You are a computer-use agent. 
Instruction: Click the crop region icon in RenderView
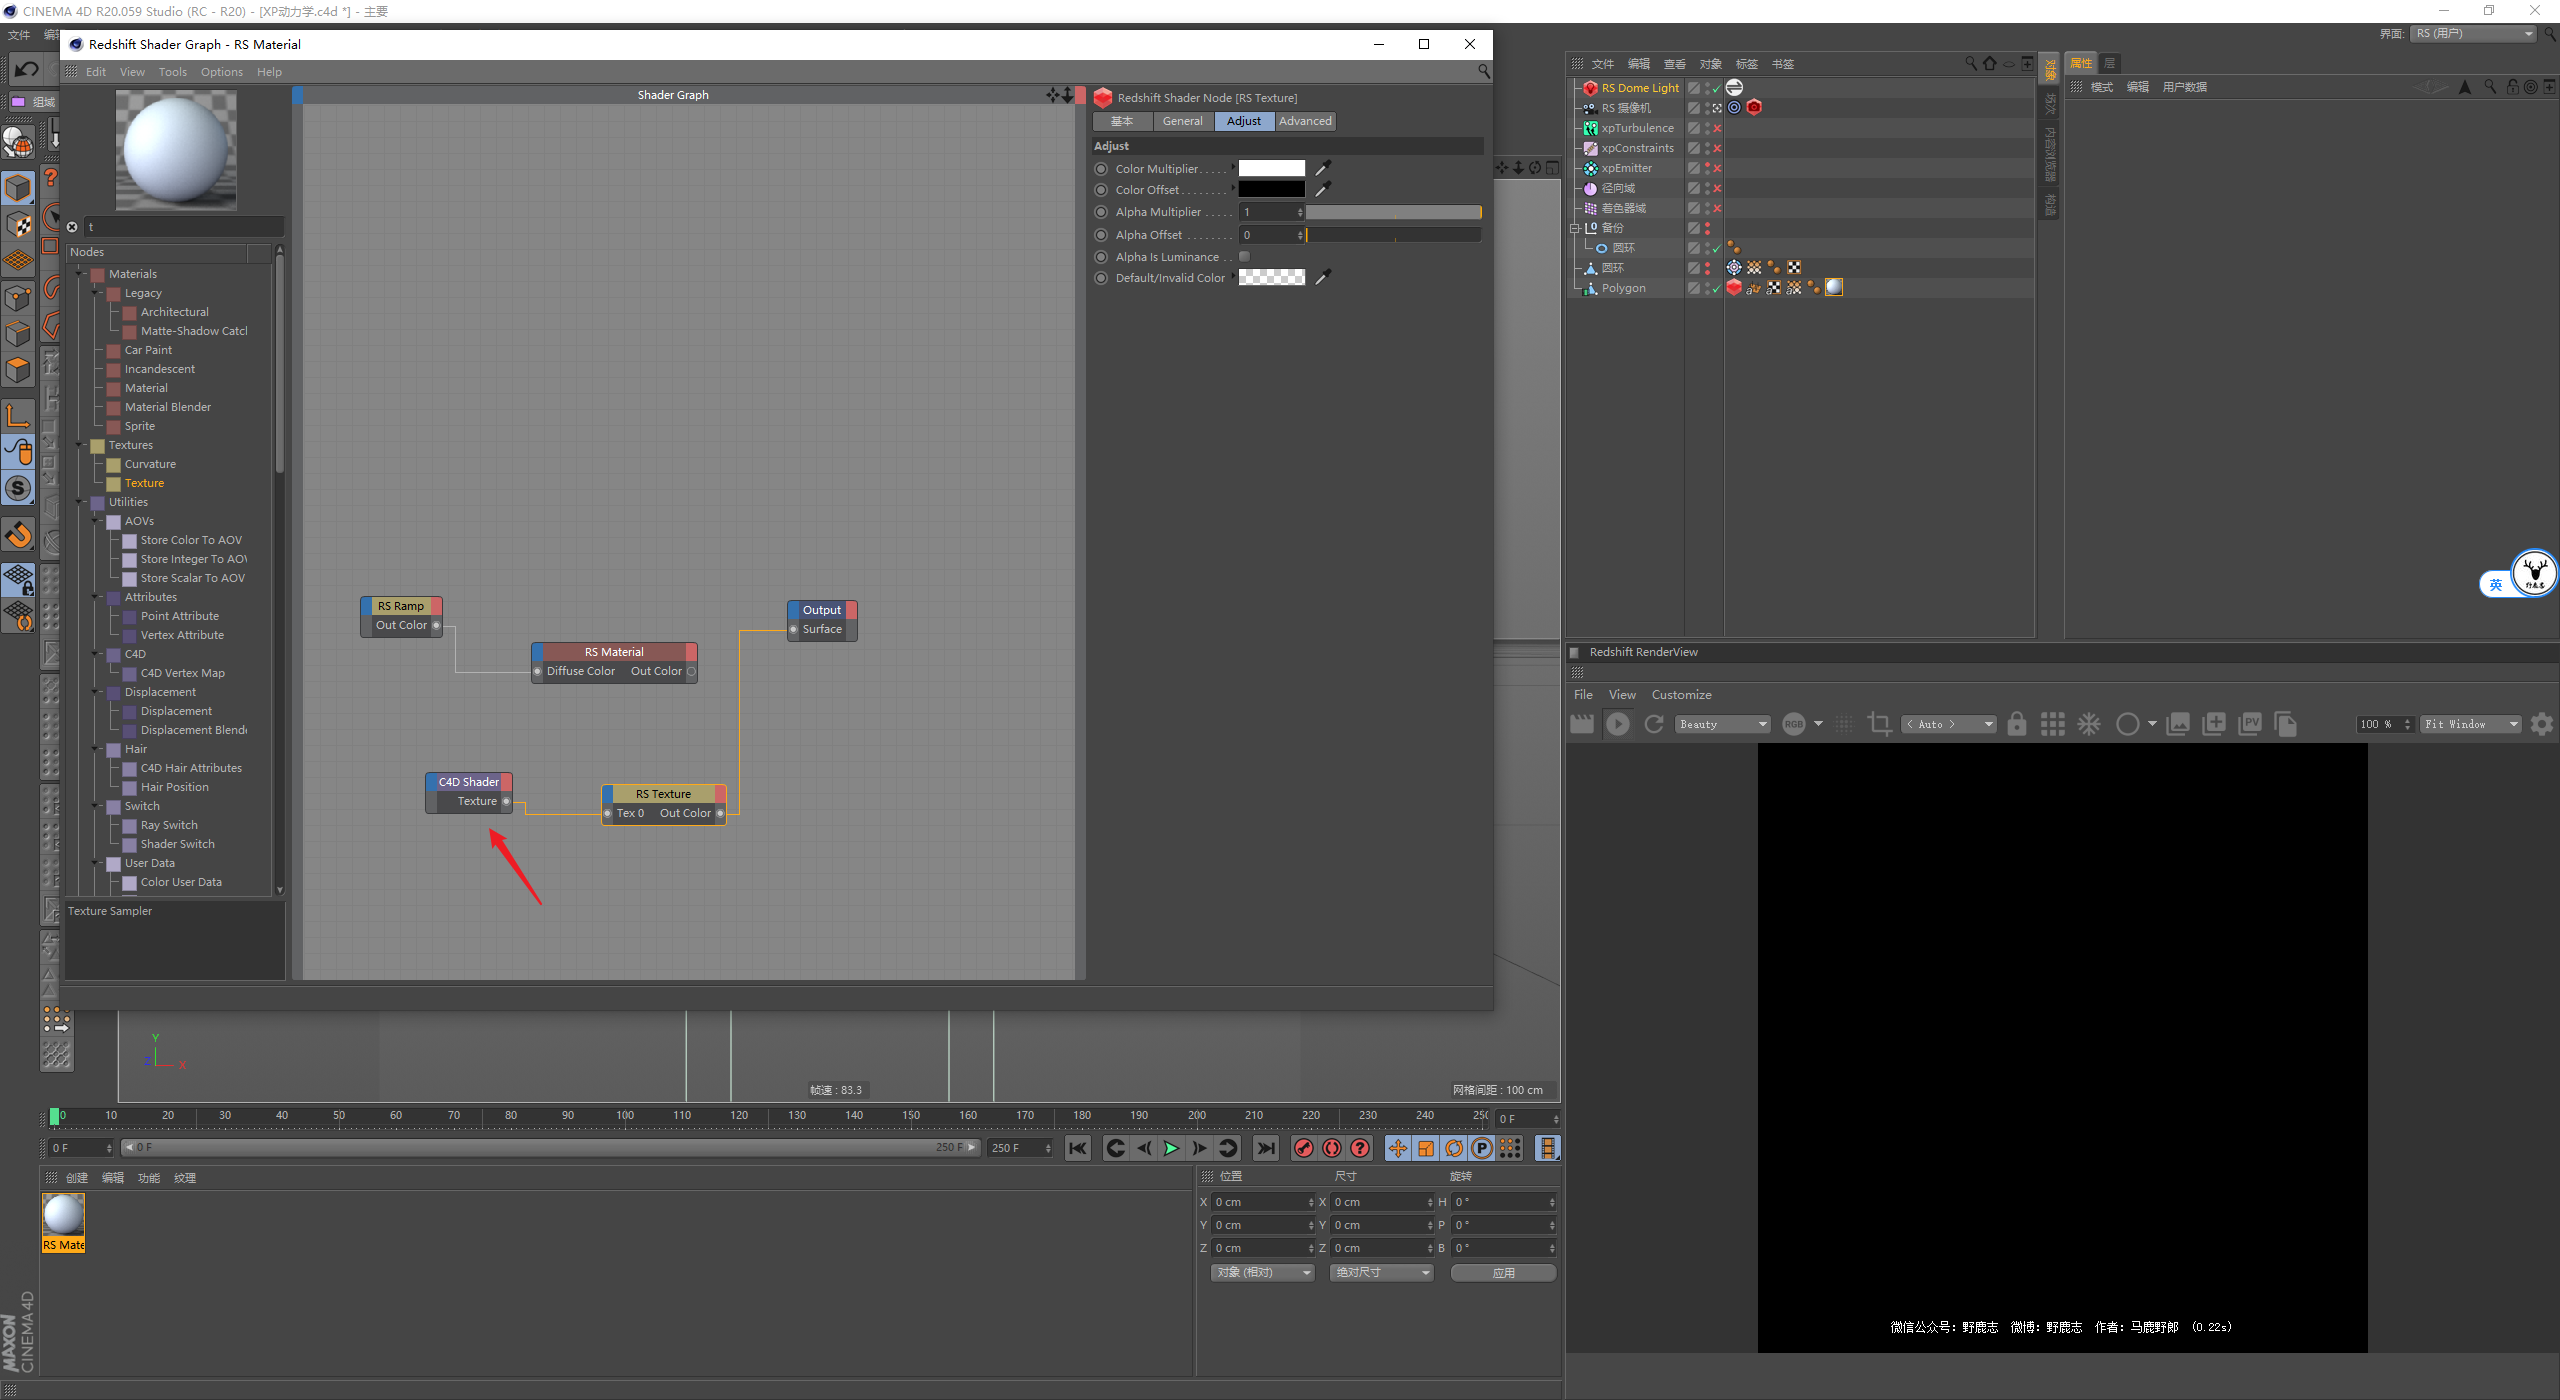point(1879,724)
